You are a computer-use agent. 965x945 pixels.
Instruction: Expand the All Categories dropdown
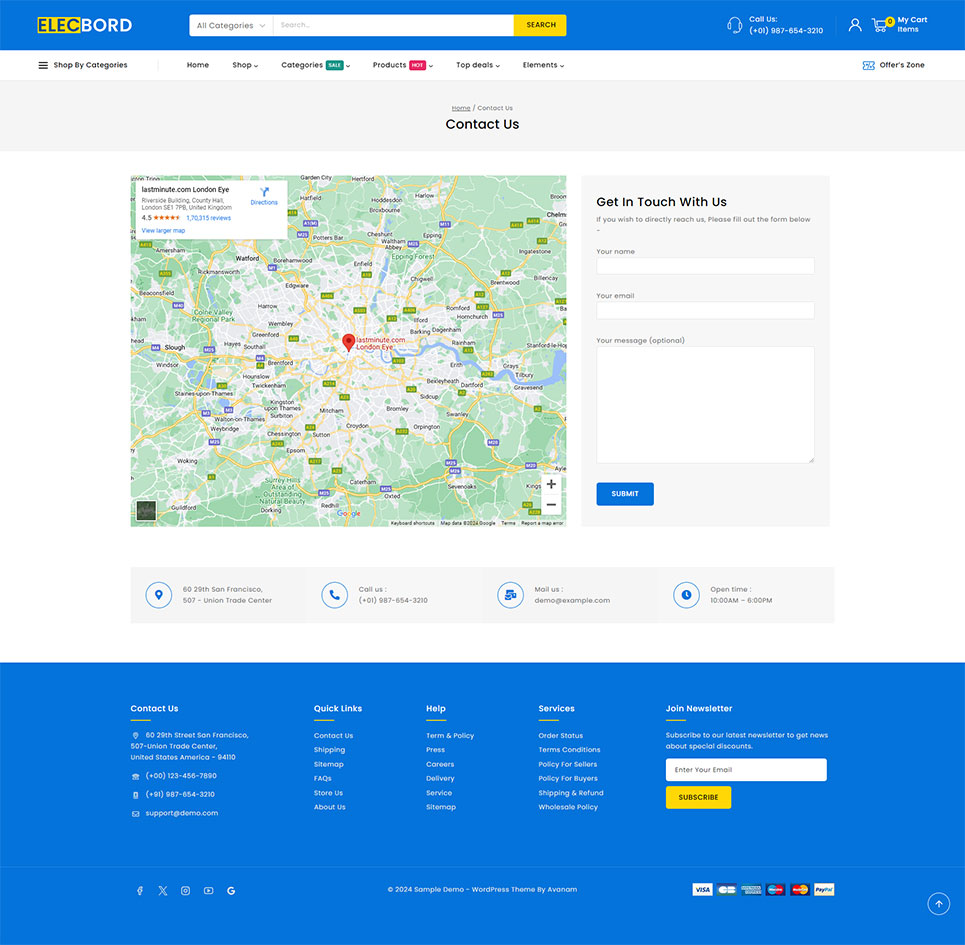(x=231, y=25)
